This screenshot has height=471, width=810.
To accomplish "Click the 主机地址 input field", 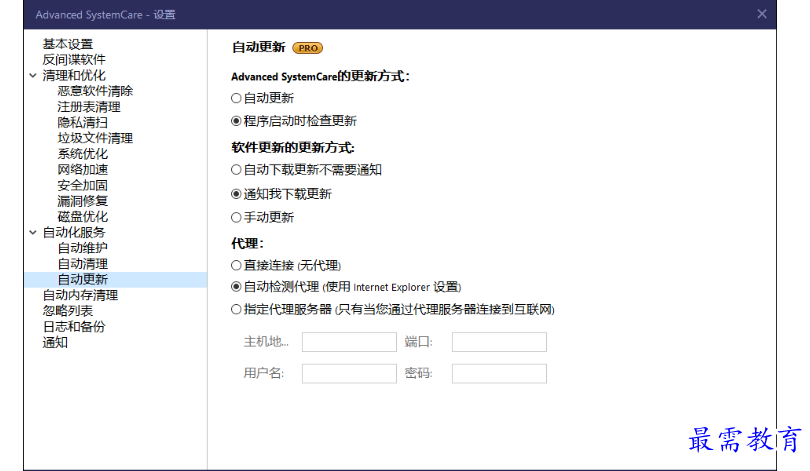I will (349, 342).
